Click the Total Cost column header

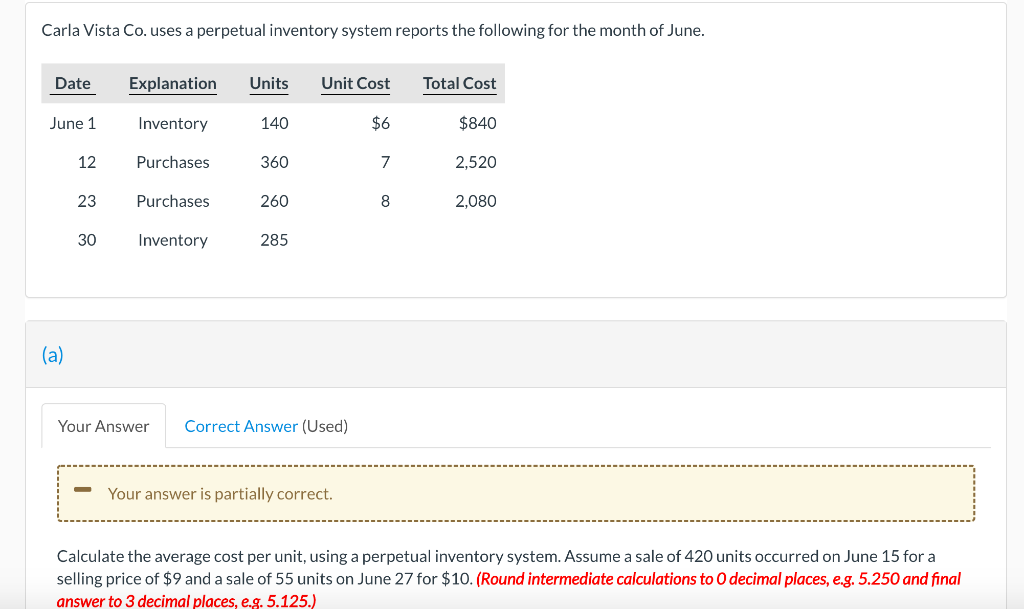pos(459,84)
